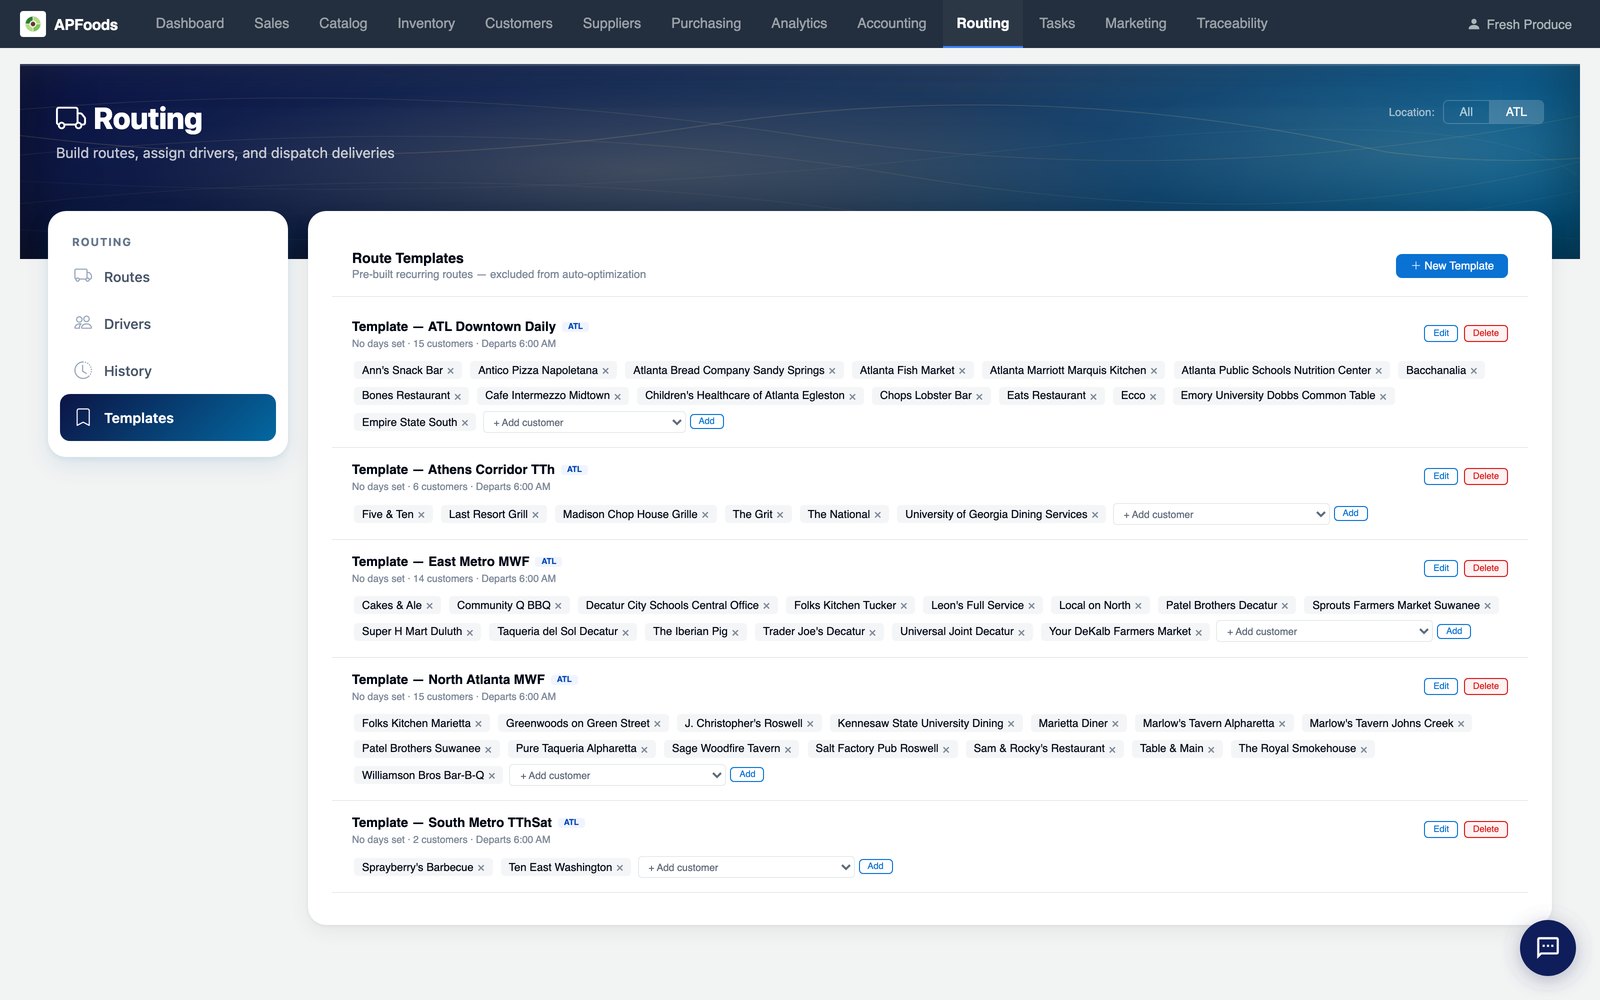Remove Empire State South chip

465,423
